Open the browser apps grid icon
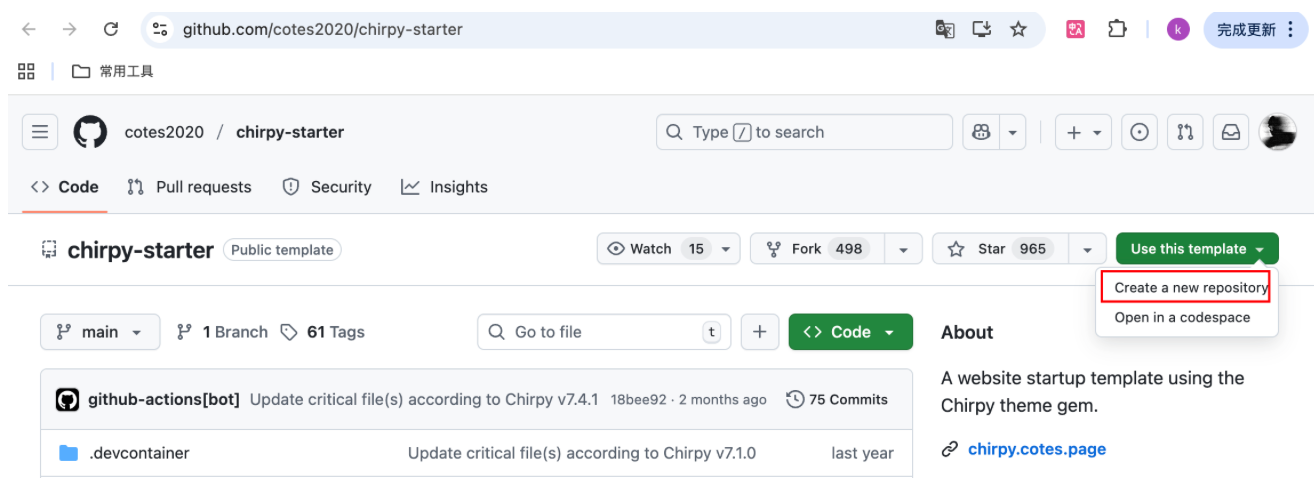1314x480 pixels. pyautogui.click(x=27, y=71)
